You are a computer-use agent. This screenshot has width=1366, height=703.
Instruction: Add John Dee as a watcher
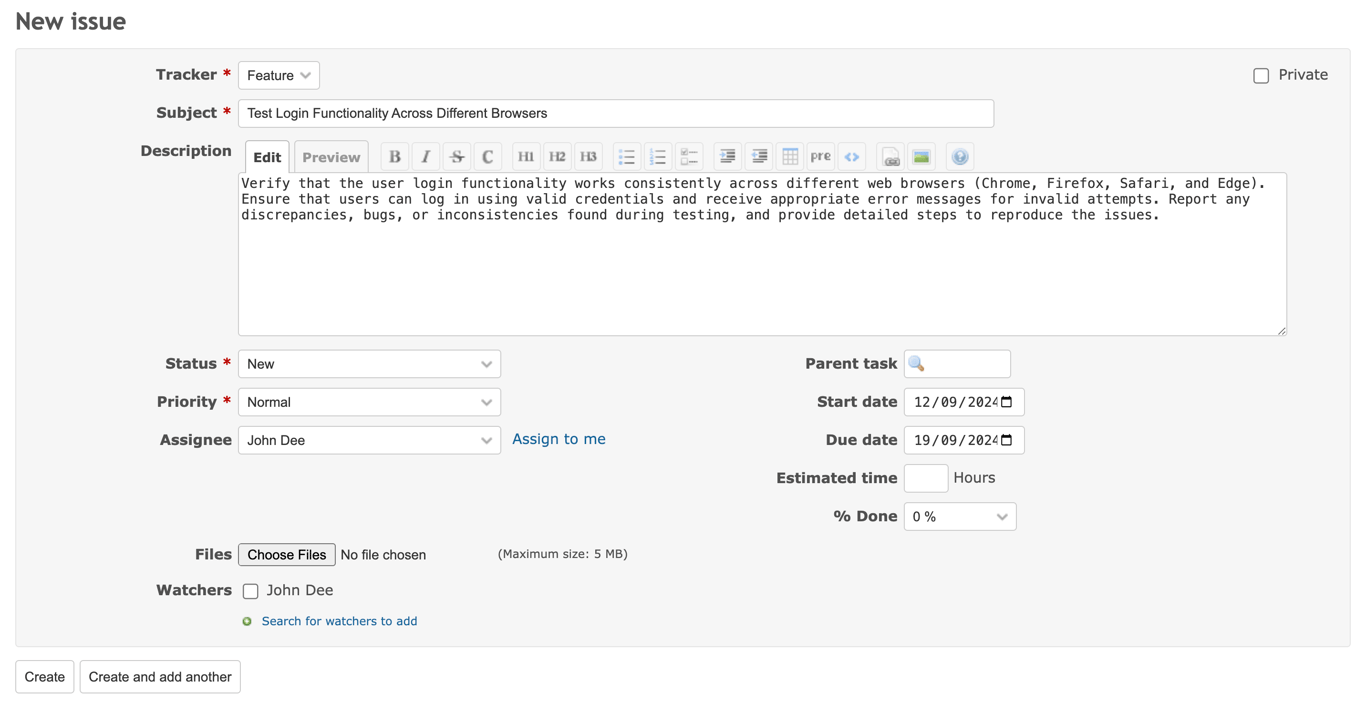250,591
